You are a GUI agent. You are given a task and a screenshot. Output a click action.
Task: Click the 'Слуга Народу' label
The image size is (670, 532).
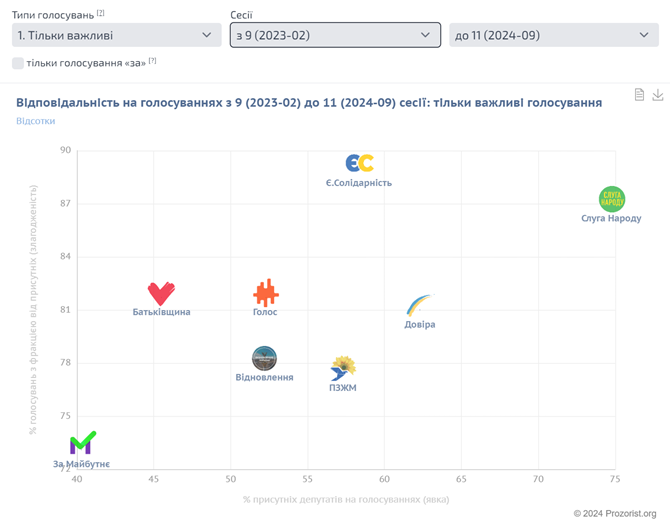(611, 218)
